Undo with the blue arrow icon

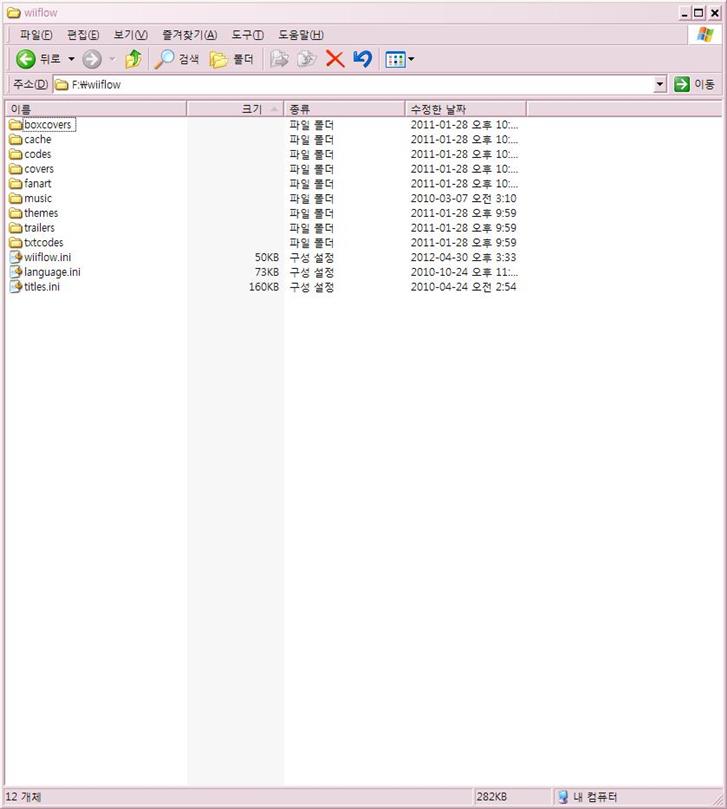pyautogui.click(x=363, y=59)
